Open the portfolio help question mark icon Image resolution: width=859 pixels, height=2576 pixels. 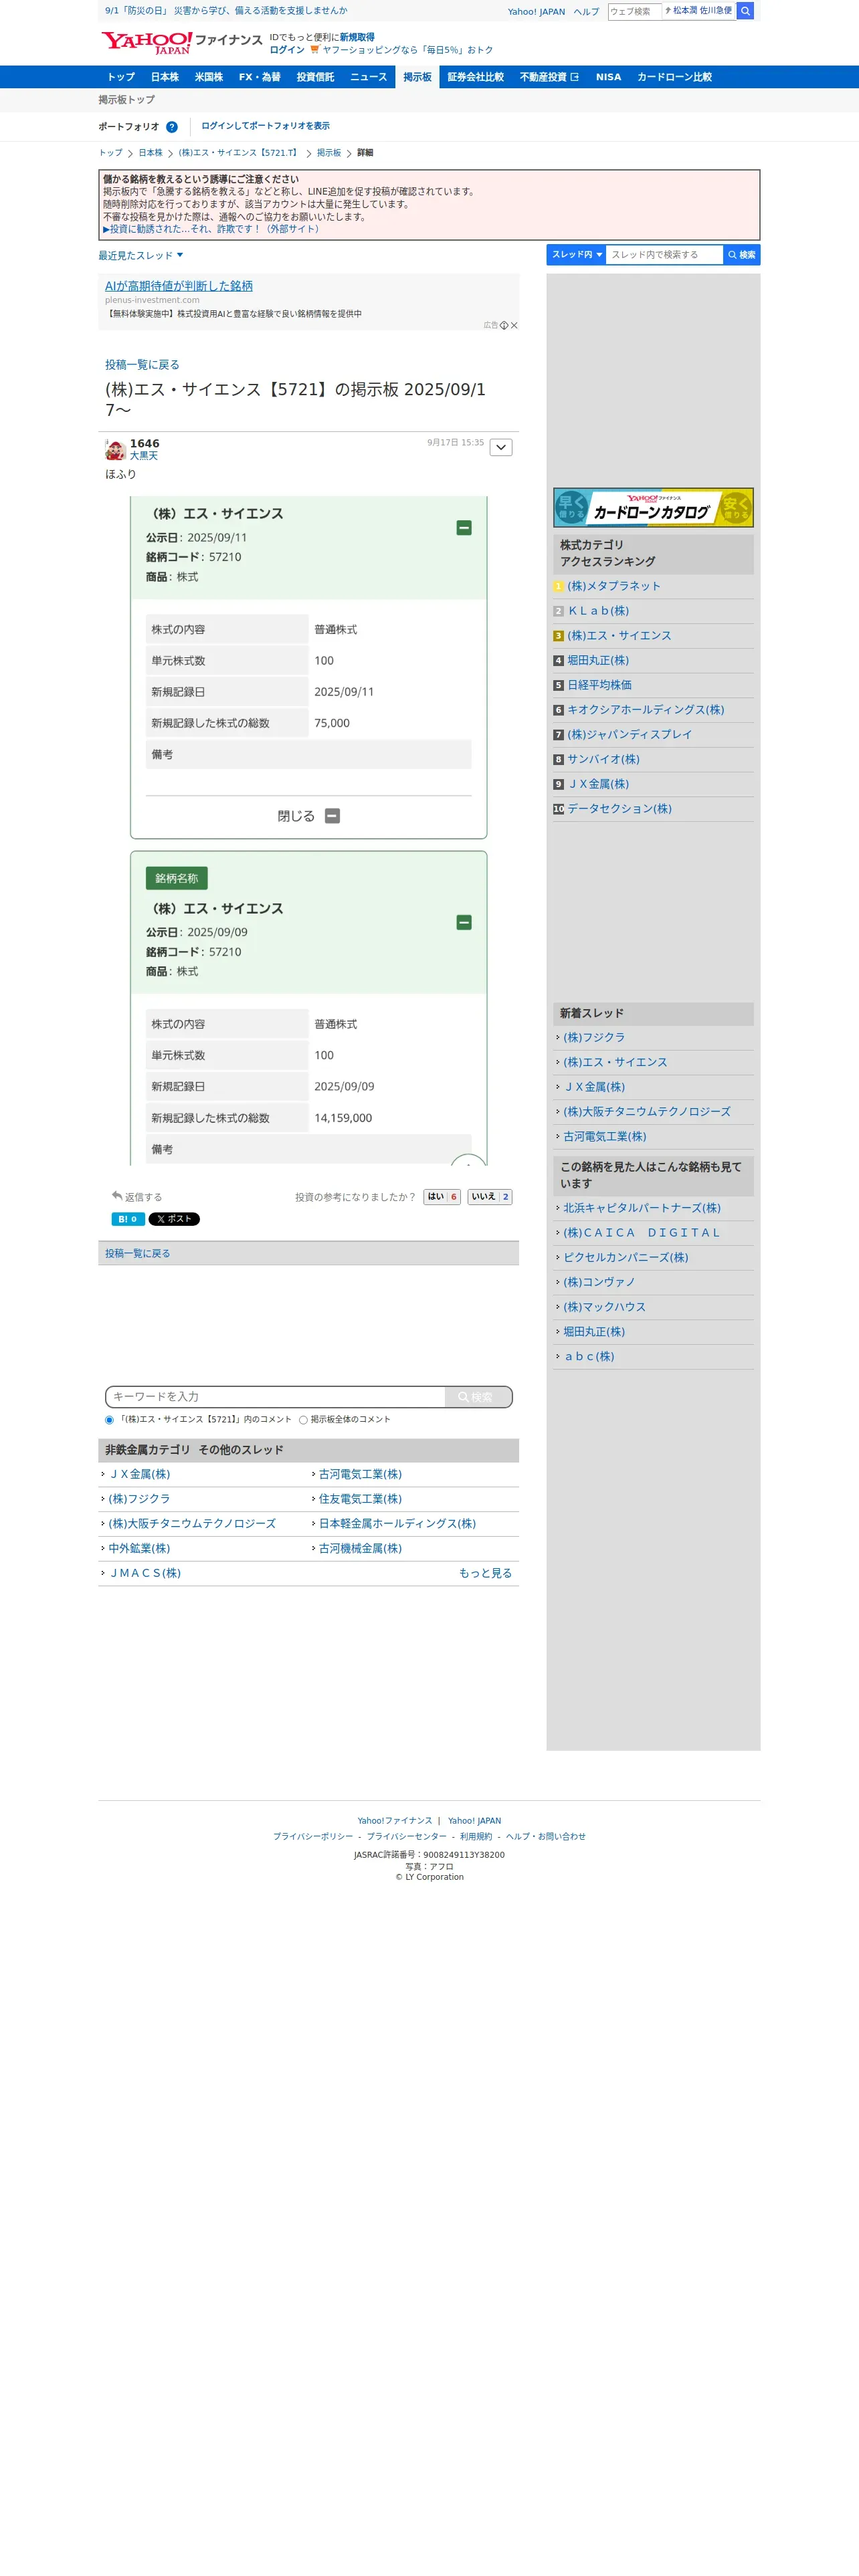[172, 127]
